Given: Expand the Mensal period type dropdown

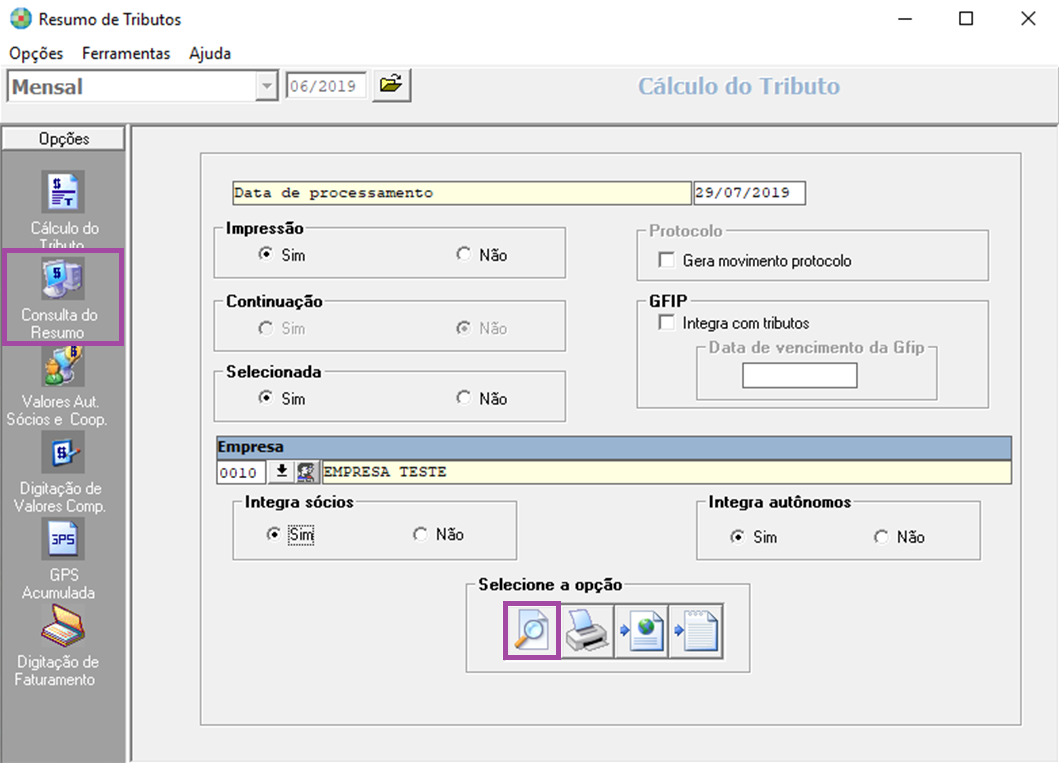Looking at the screenshot, I should (x=267, y=86).
